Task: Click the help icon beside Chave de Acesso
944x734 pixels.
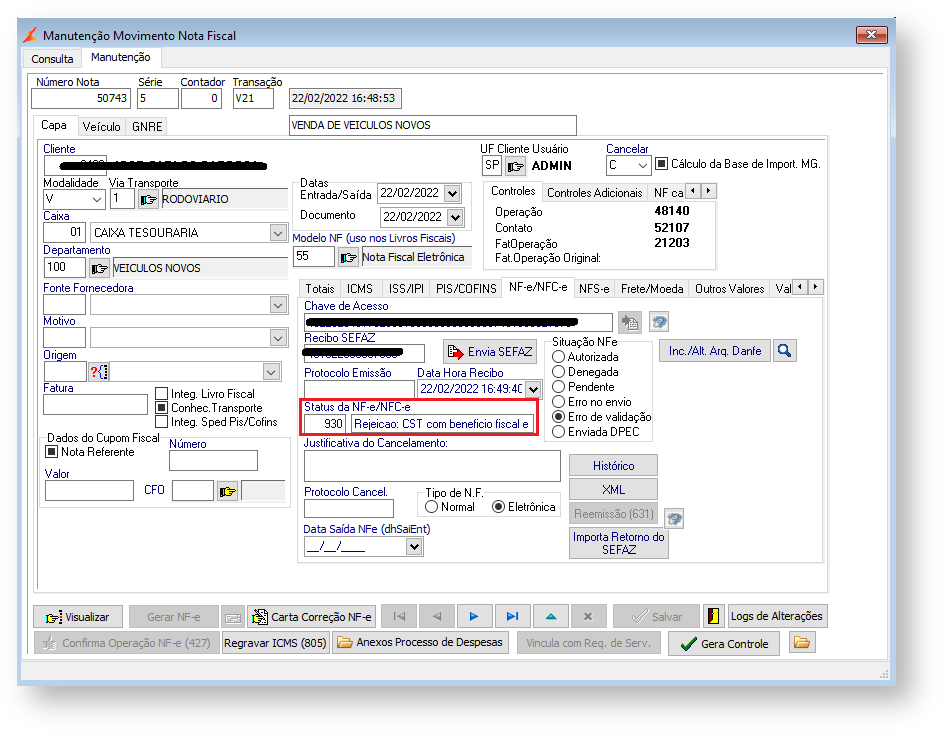Action: click(659, 322)
